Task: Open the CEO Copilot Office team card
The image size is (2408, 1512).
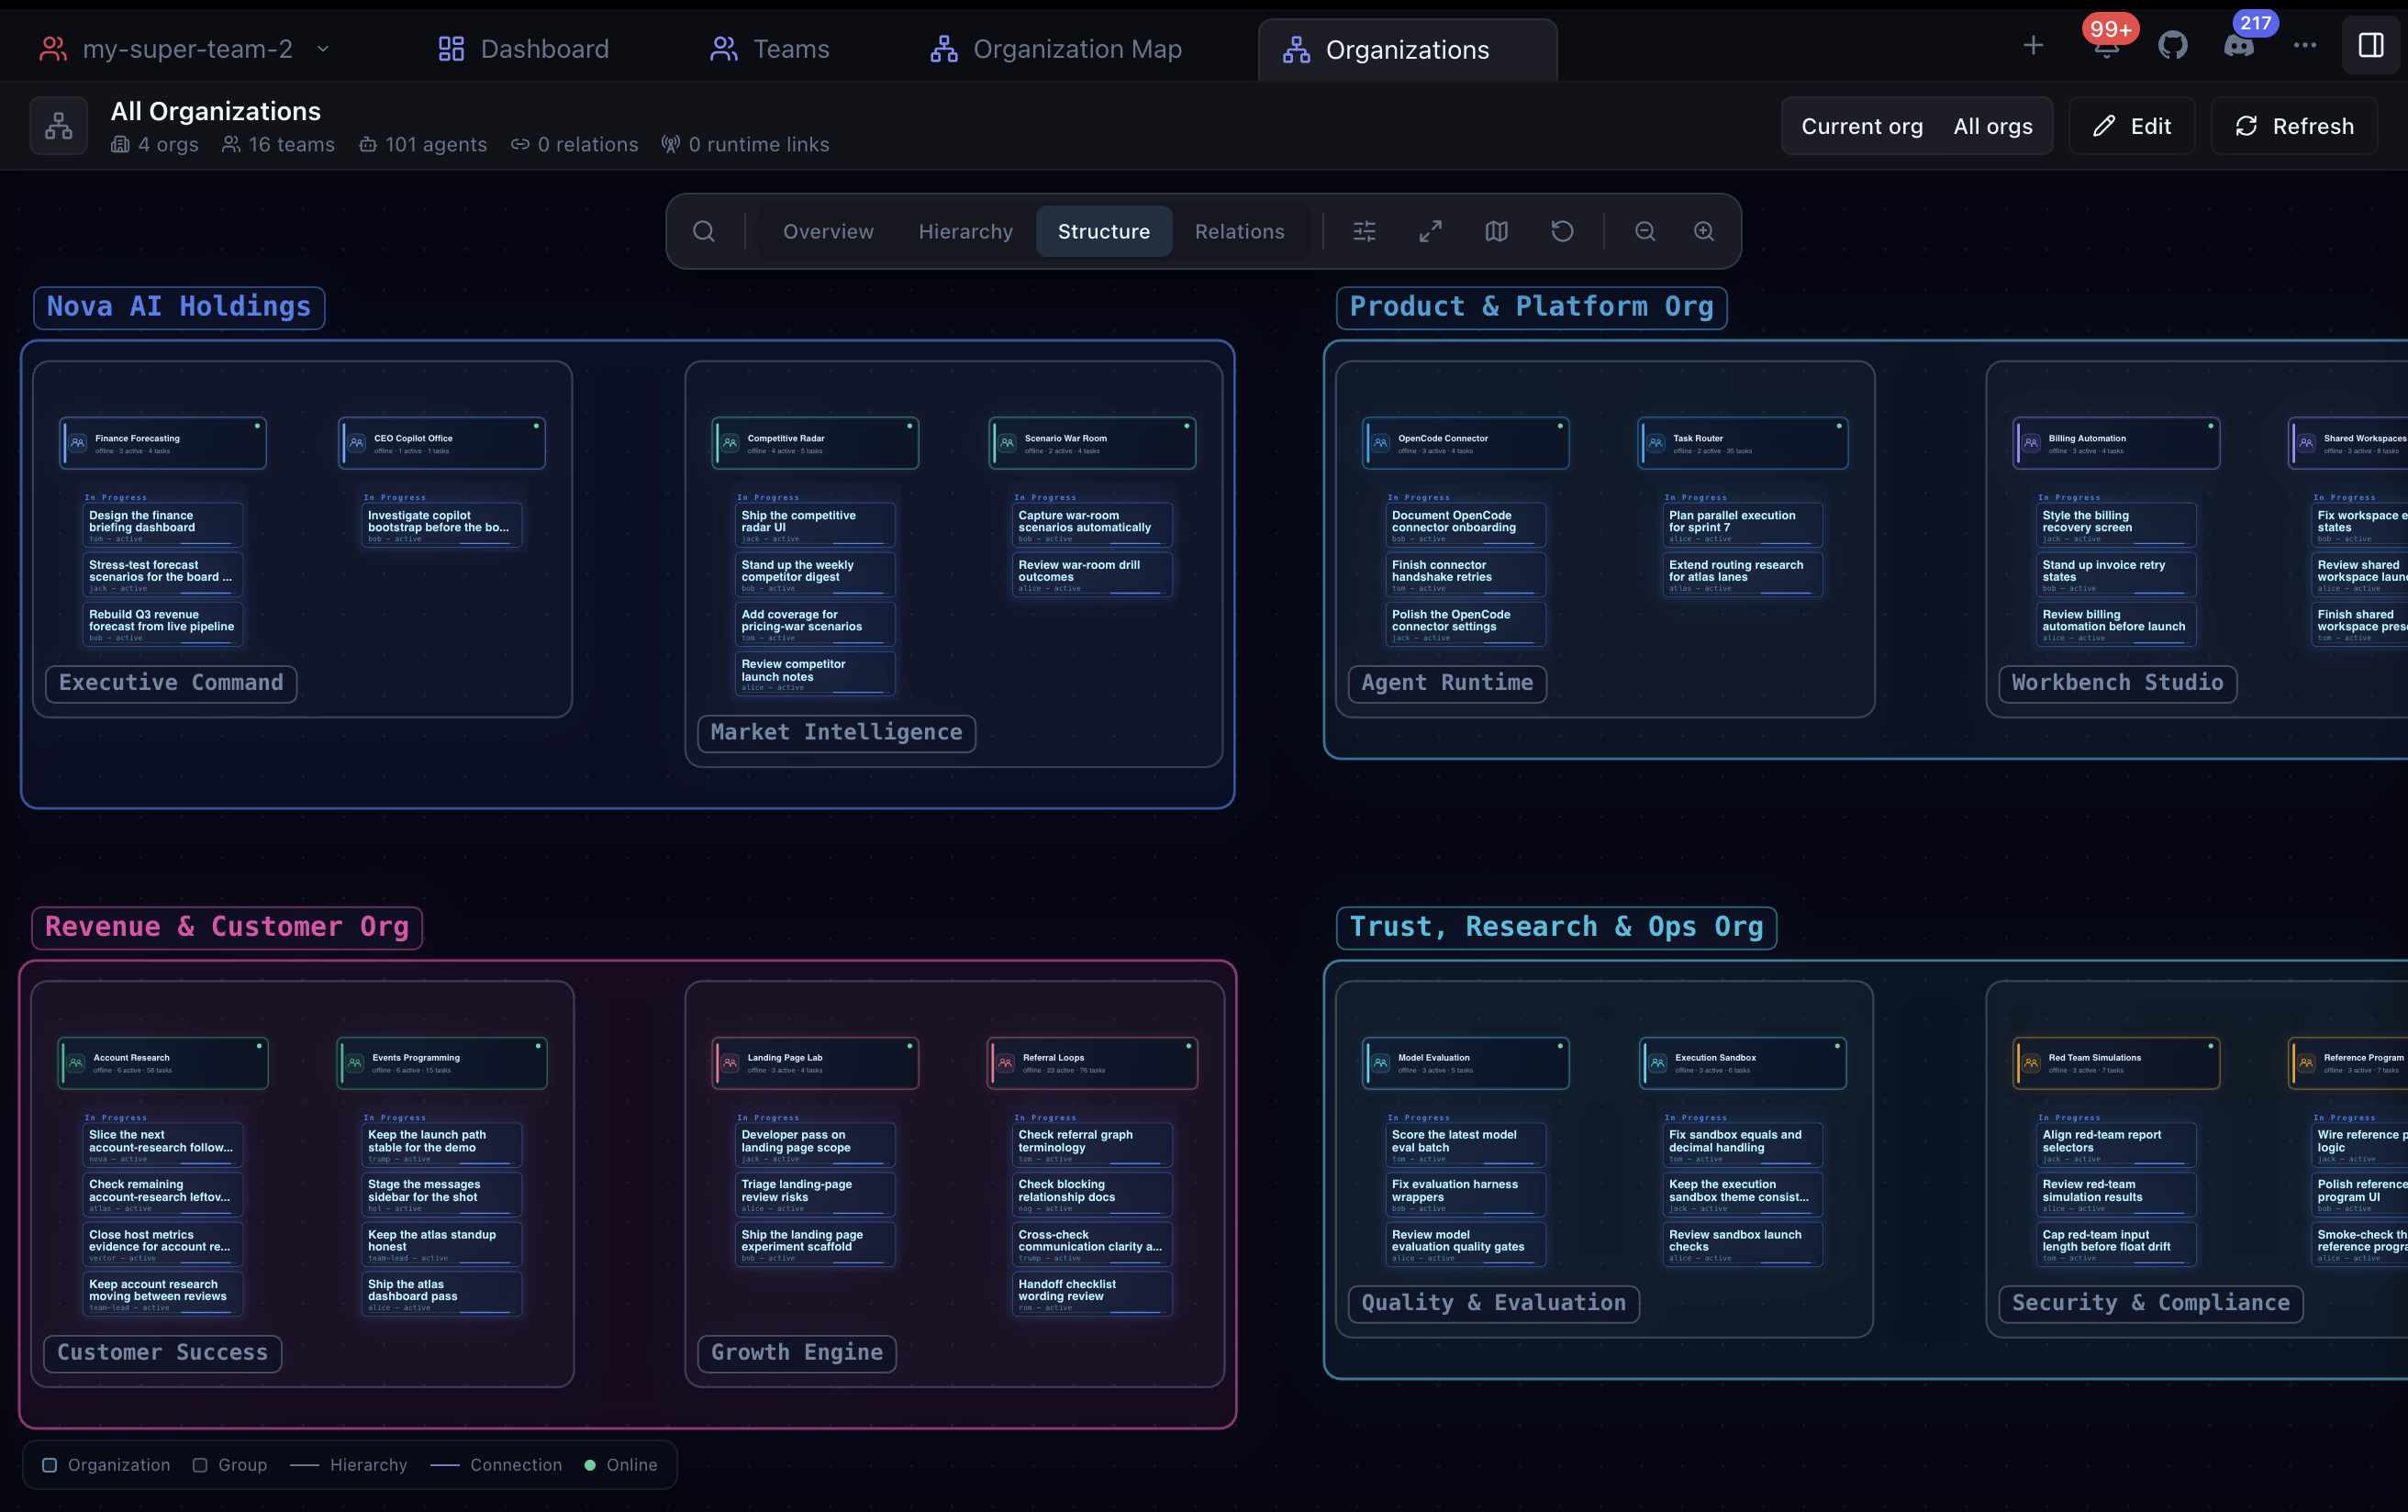Action: (x=442, y=443)
